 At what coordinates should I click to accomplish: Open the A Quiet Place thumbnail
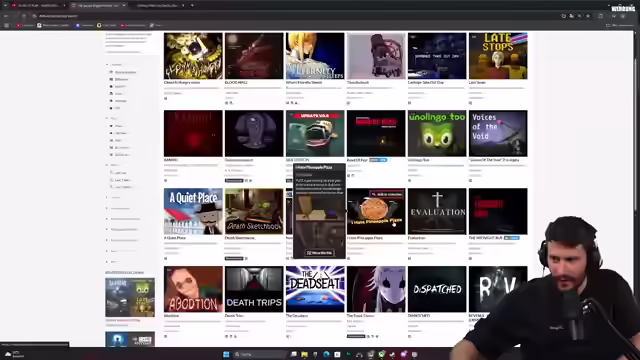click(x=193, y=211)
